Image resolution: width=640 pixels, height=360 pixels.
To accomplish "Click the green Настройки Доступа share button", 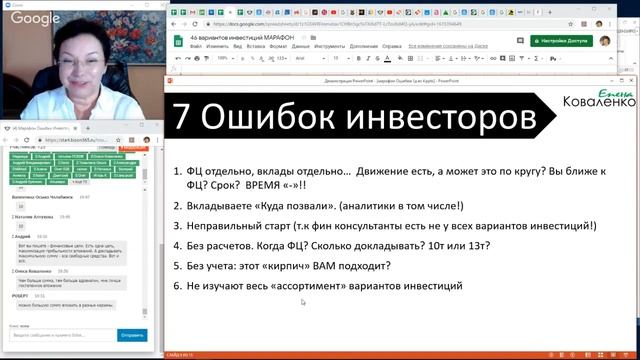I will (562, 41).
